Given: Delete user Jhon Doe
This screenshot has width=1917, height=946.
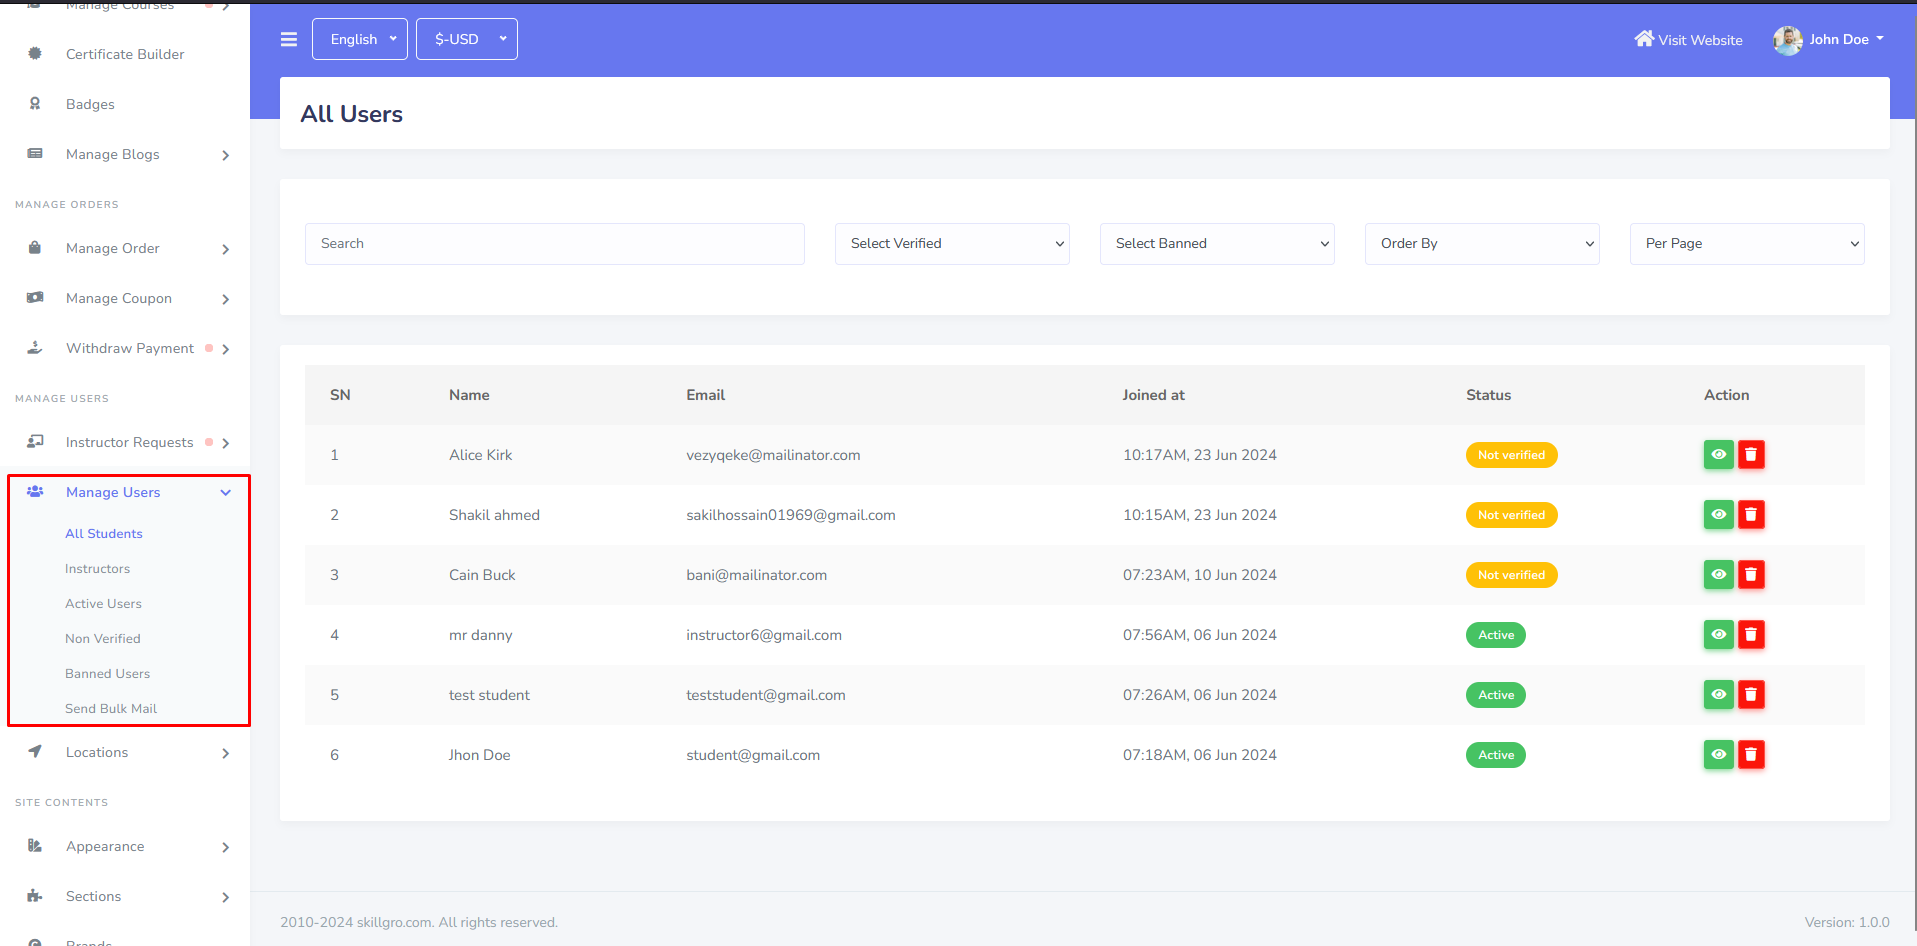Looking at the screenshot, I should [x=1751, y=755].
